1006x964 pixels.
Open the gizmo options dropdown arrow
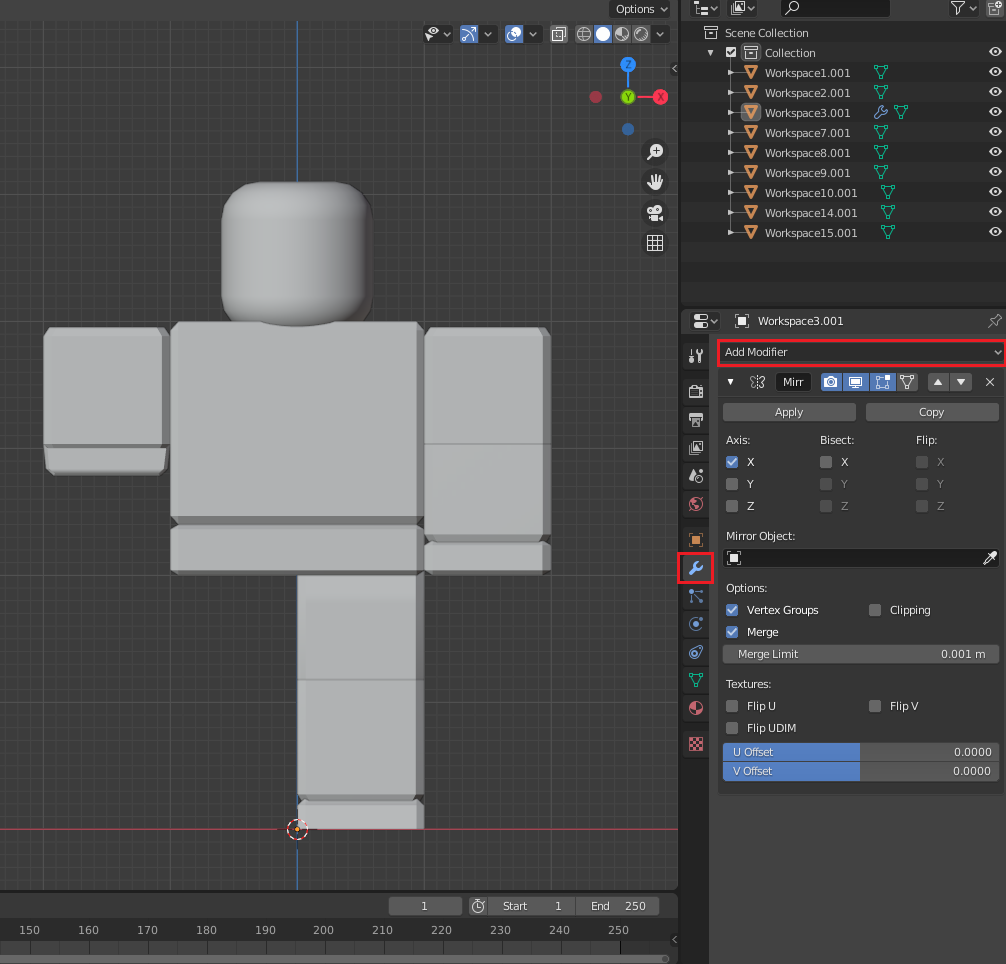click(488, 34)
